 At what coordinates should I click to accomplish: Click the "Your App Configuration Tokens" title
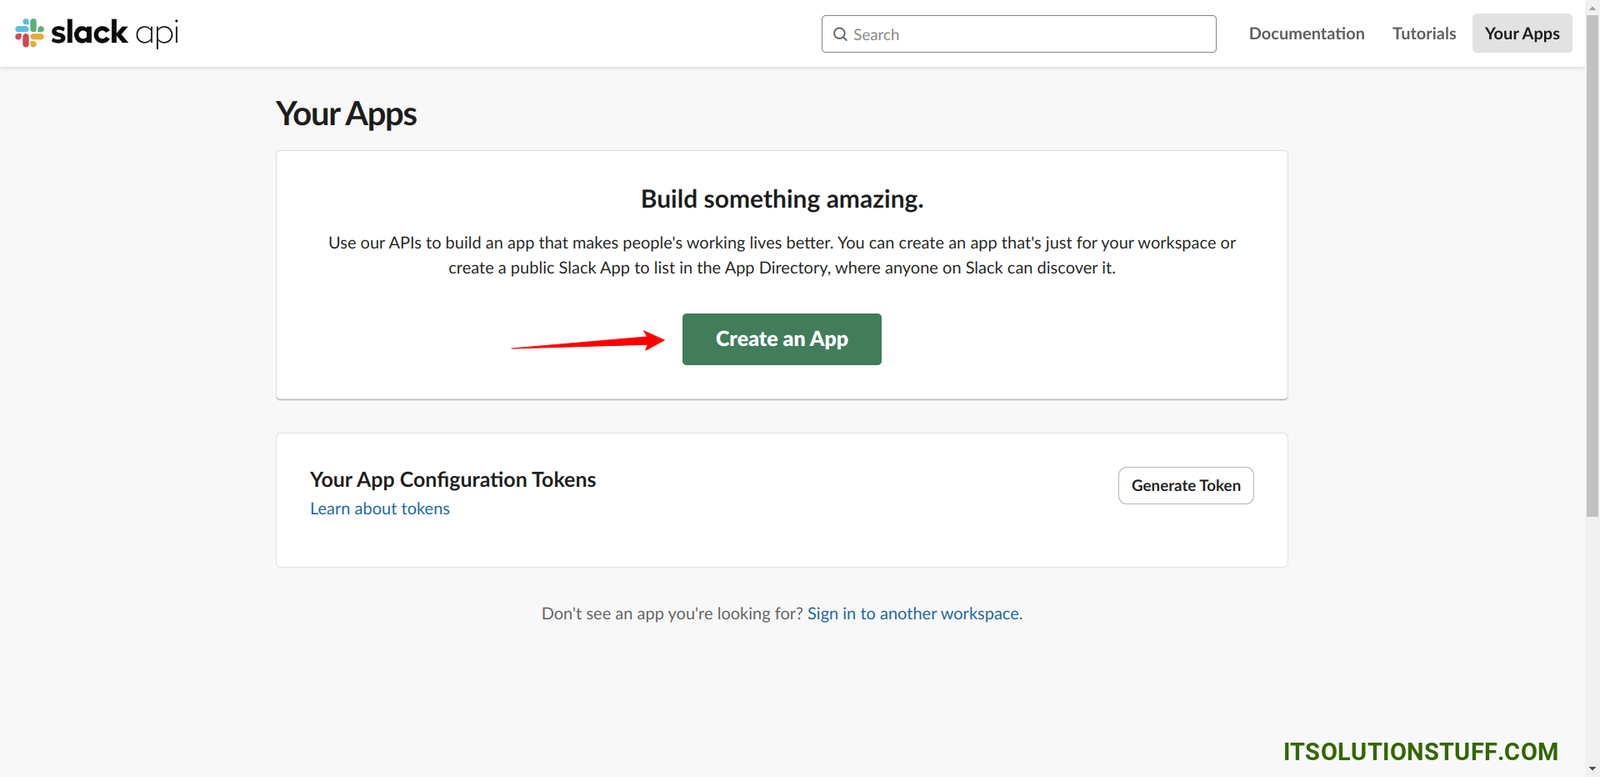click(x=453, y=480)
